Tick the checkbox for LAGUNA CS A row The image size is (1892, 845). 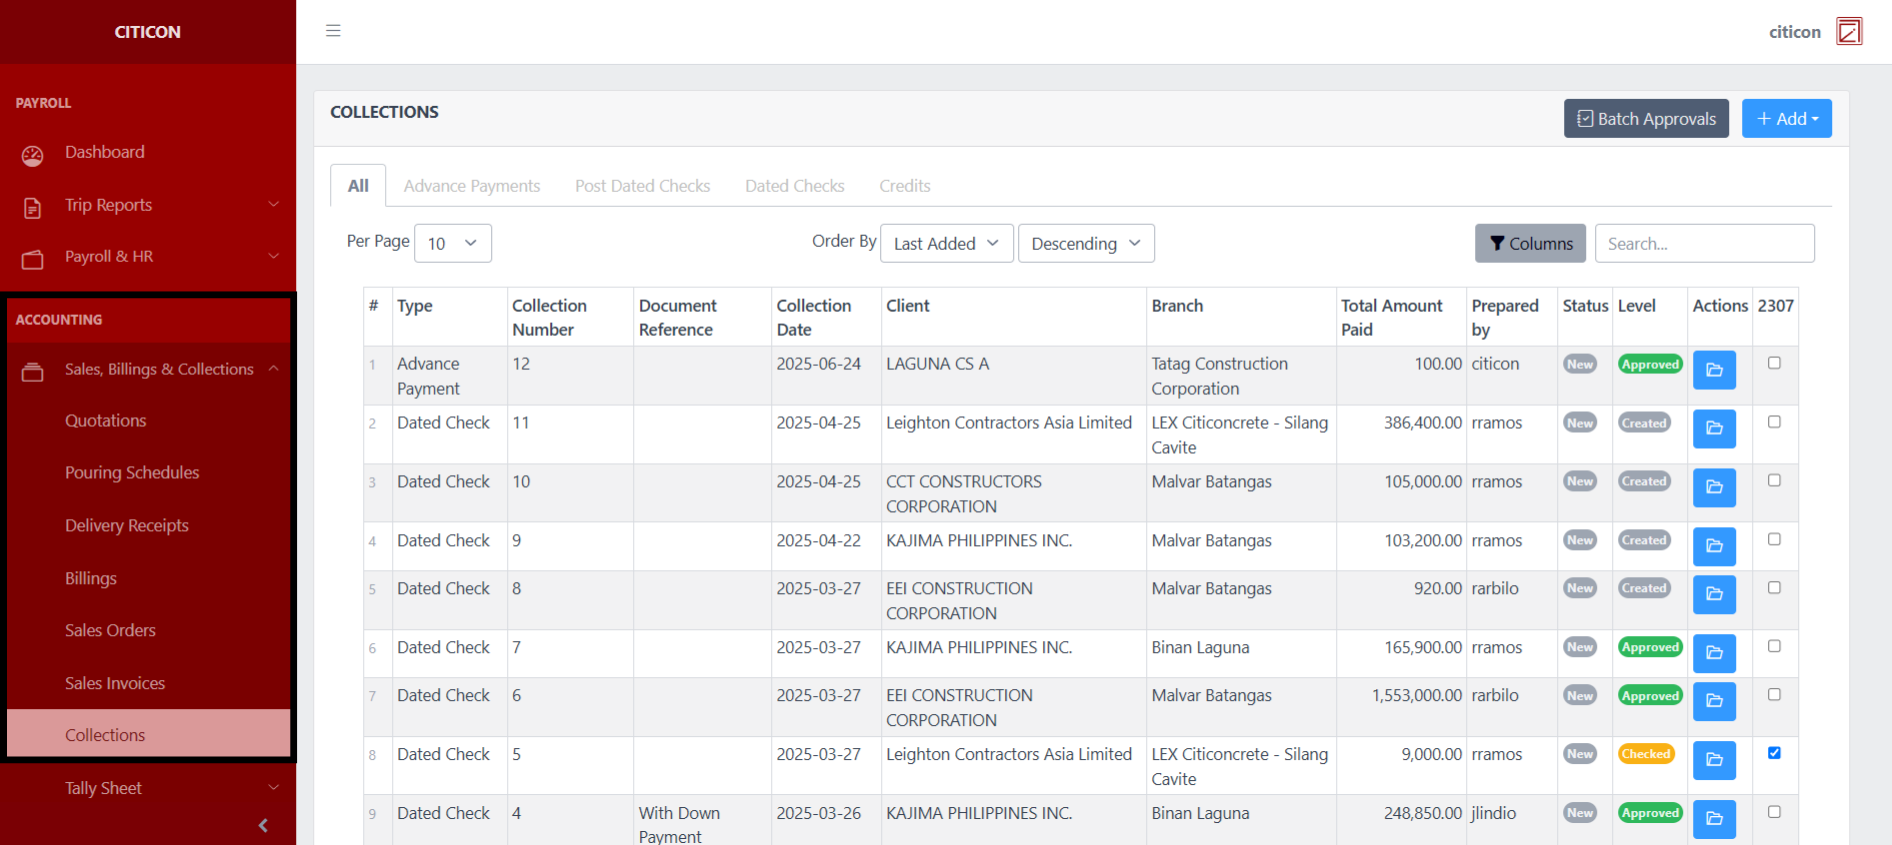pyautogui.click(x=1774, y=363)
